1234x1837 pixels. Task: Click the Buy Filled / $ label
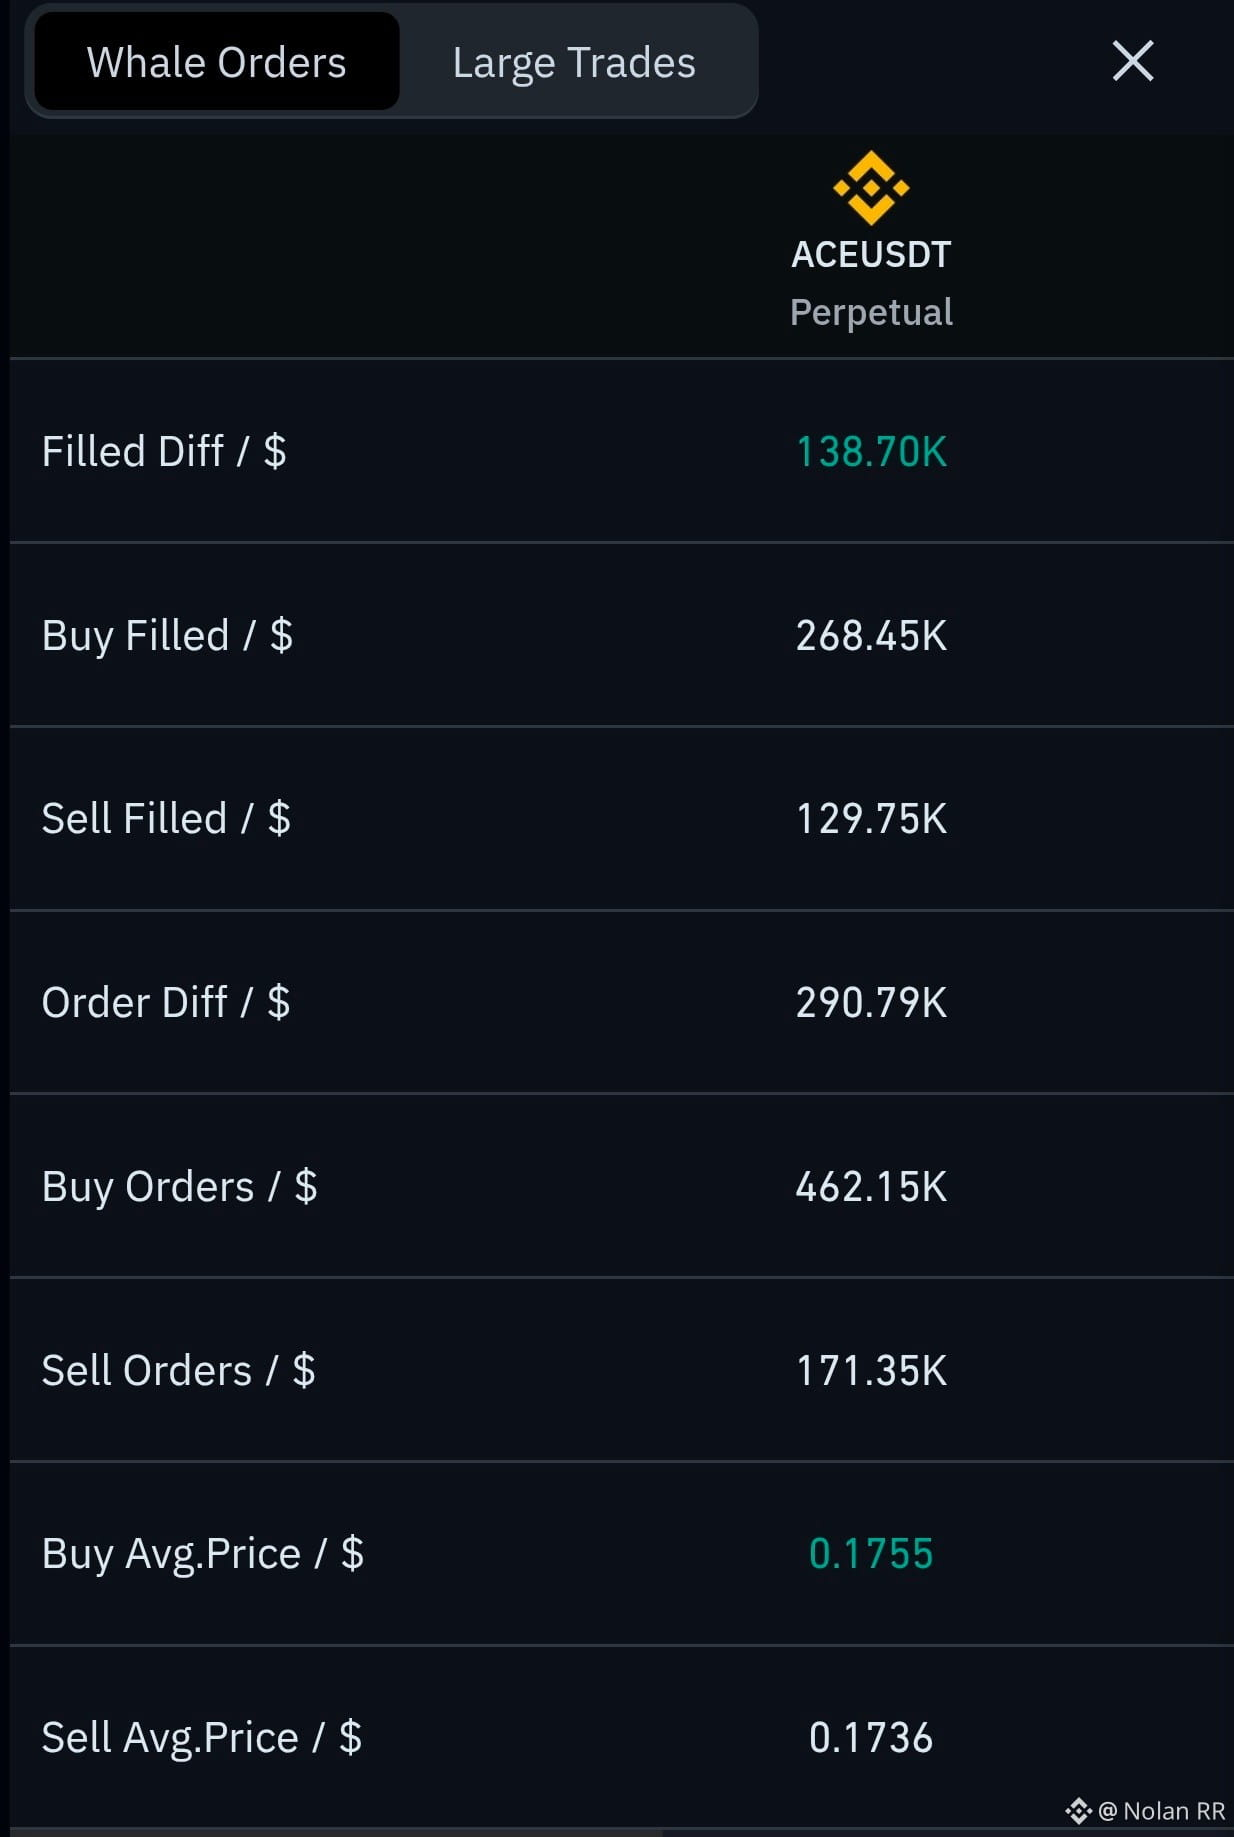click(x=167, y=636)
